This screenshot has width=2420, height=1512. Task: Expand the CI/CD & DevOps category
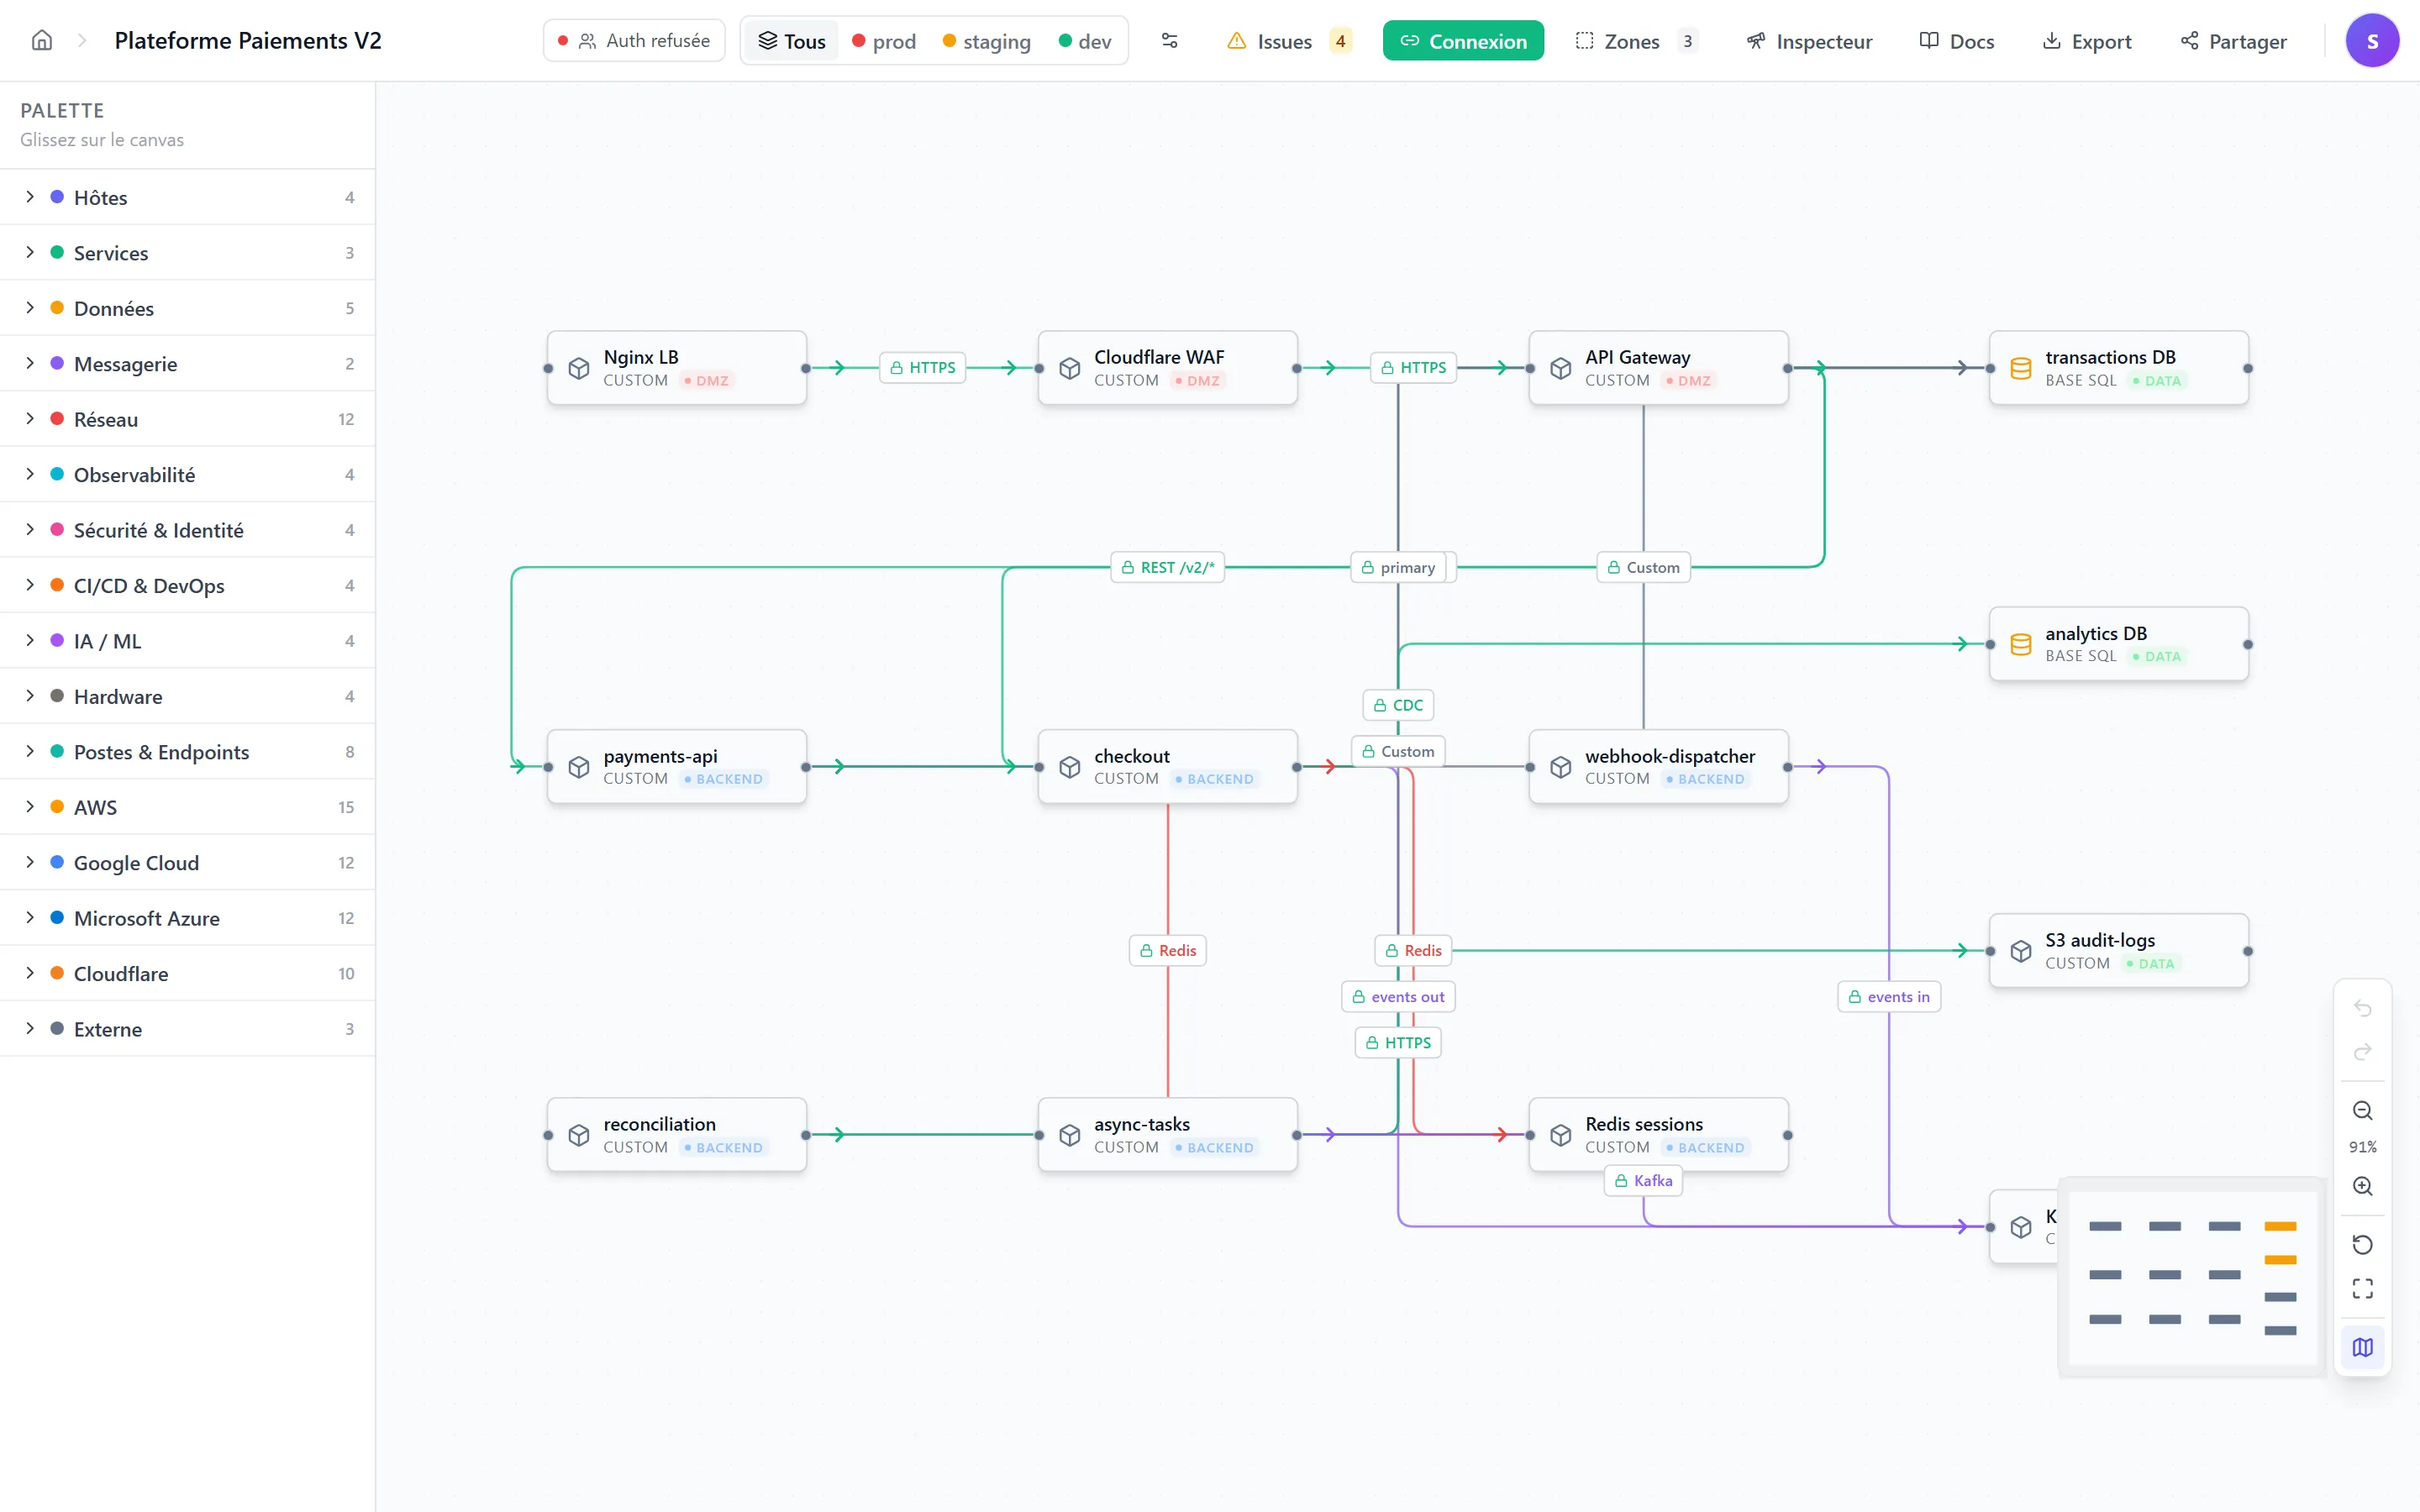[187, 586]
